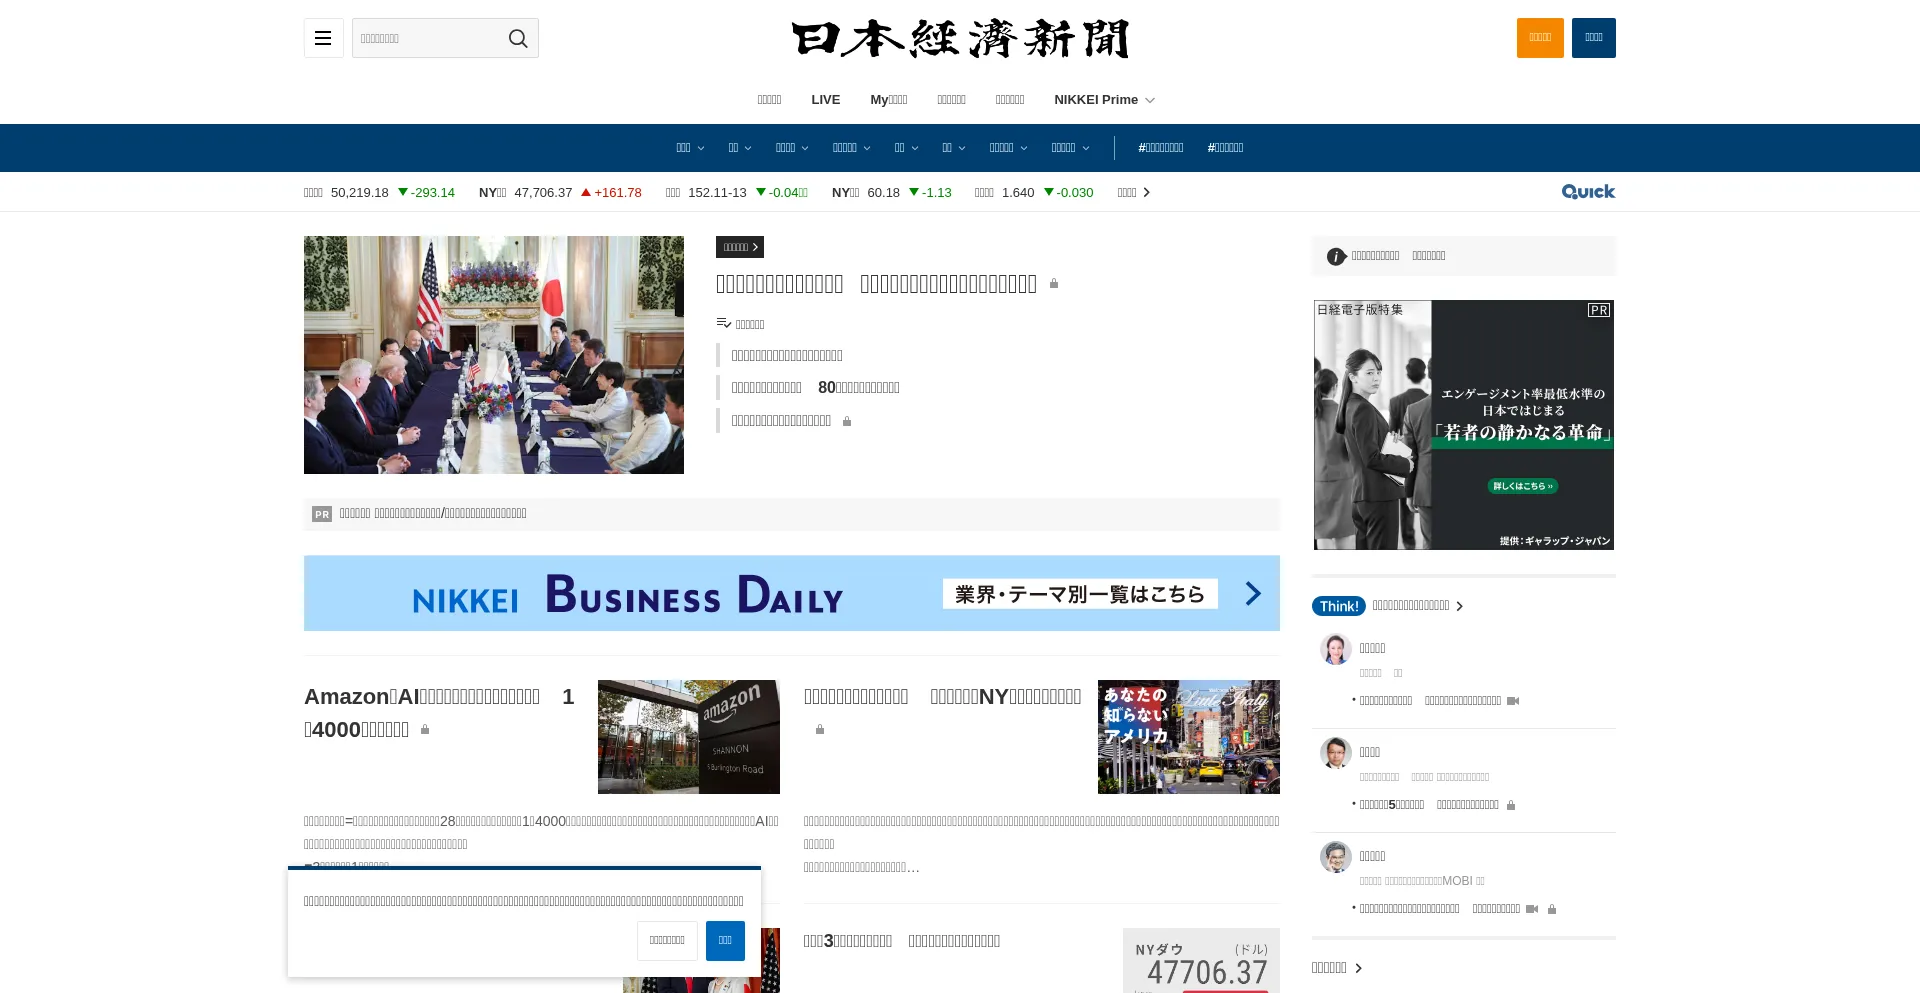The image size is (1920, 993).
Task: Open the hamburger menu in the header
Action: click(323, 38)
